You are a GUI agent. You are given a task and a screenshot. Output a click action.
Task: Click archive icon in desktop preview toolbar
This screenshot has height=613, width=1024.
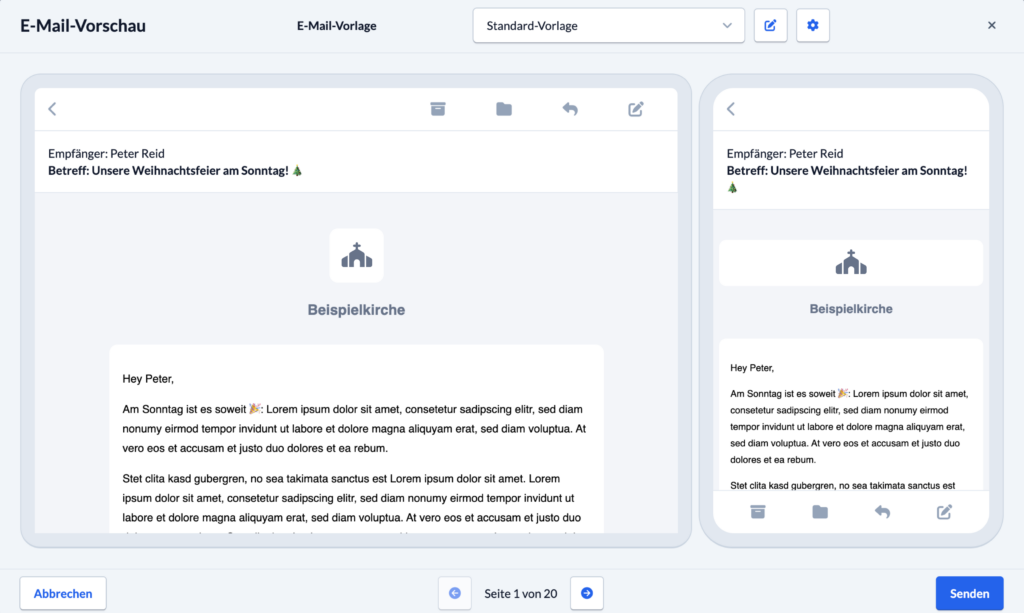[438, 109]
